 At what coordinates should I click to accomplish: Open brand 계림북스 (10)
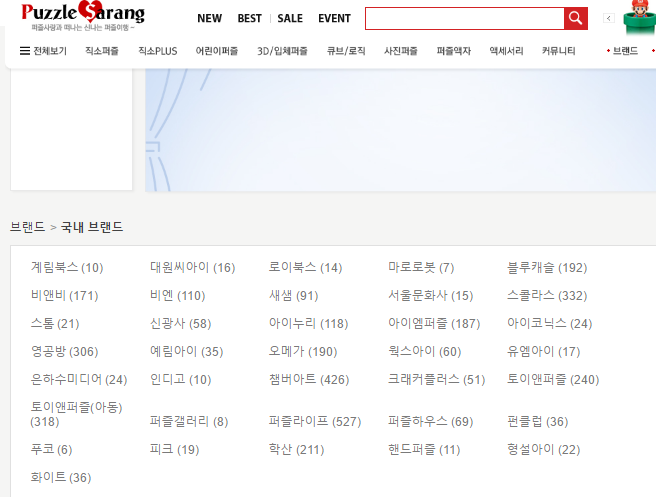pos(67,267)
